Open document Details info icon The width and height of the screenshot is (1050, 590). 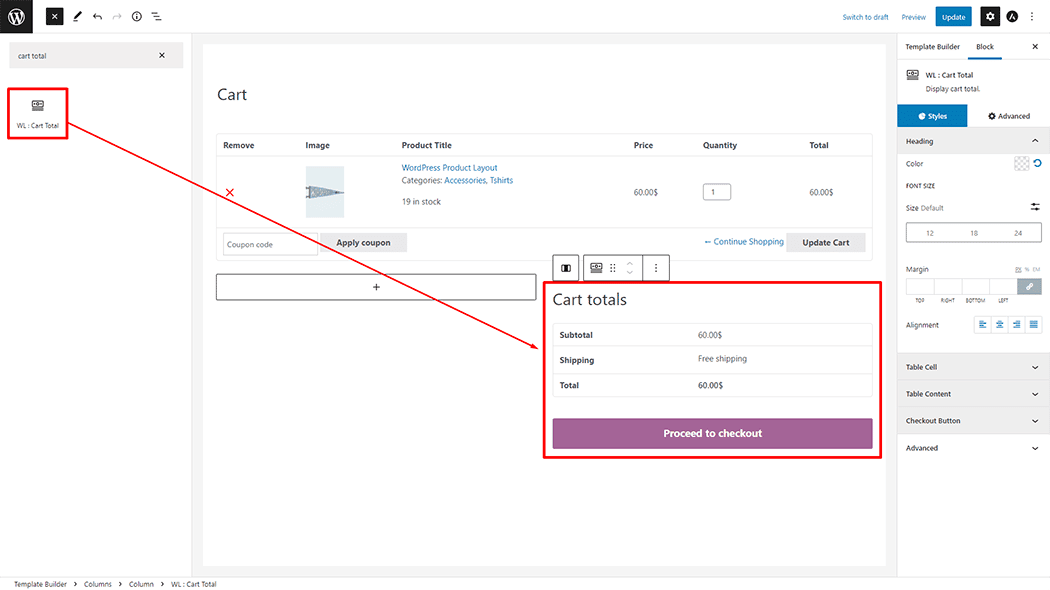pyautogui.click(x=137, y=17)
